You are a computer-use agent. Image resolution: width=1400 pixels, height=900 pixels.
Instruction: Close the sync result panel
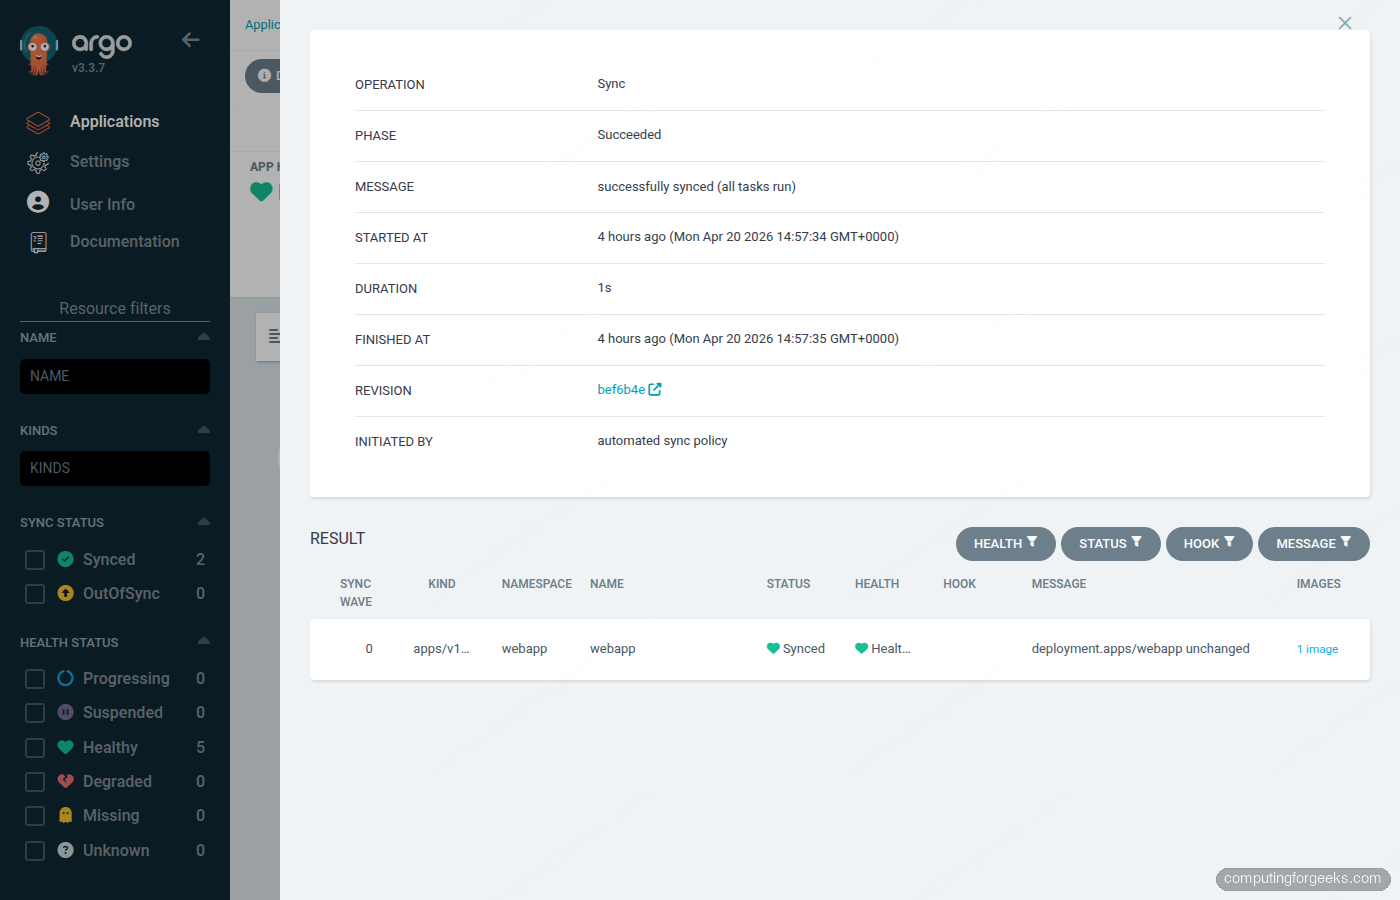(x=1345, y=23)
